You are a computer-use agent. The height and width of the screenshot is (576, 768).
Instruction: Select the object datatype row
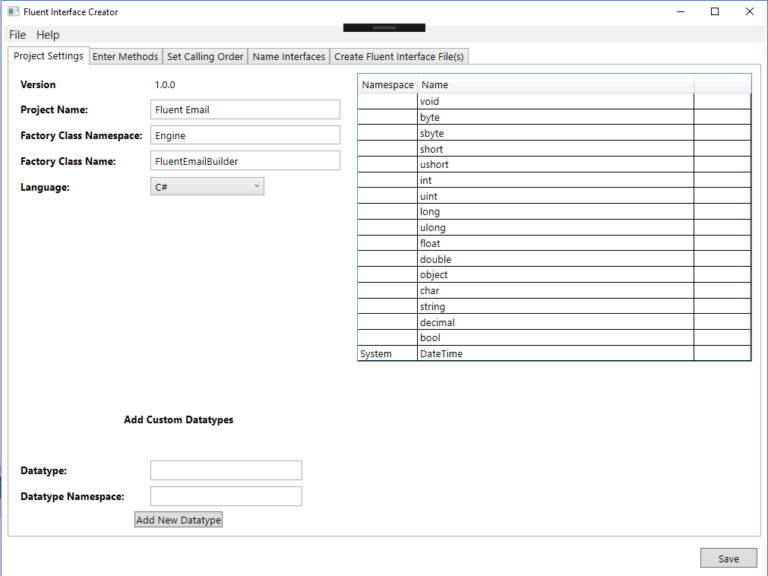coord(554,275)
